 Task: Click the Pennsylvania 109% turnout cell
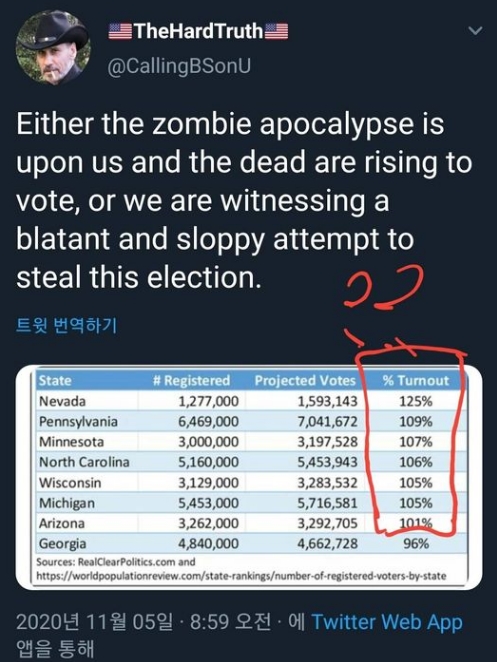(x=416, y=421)
